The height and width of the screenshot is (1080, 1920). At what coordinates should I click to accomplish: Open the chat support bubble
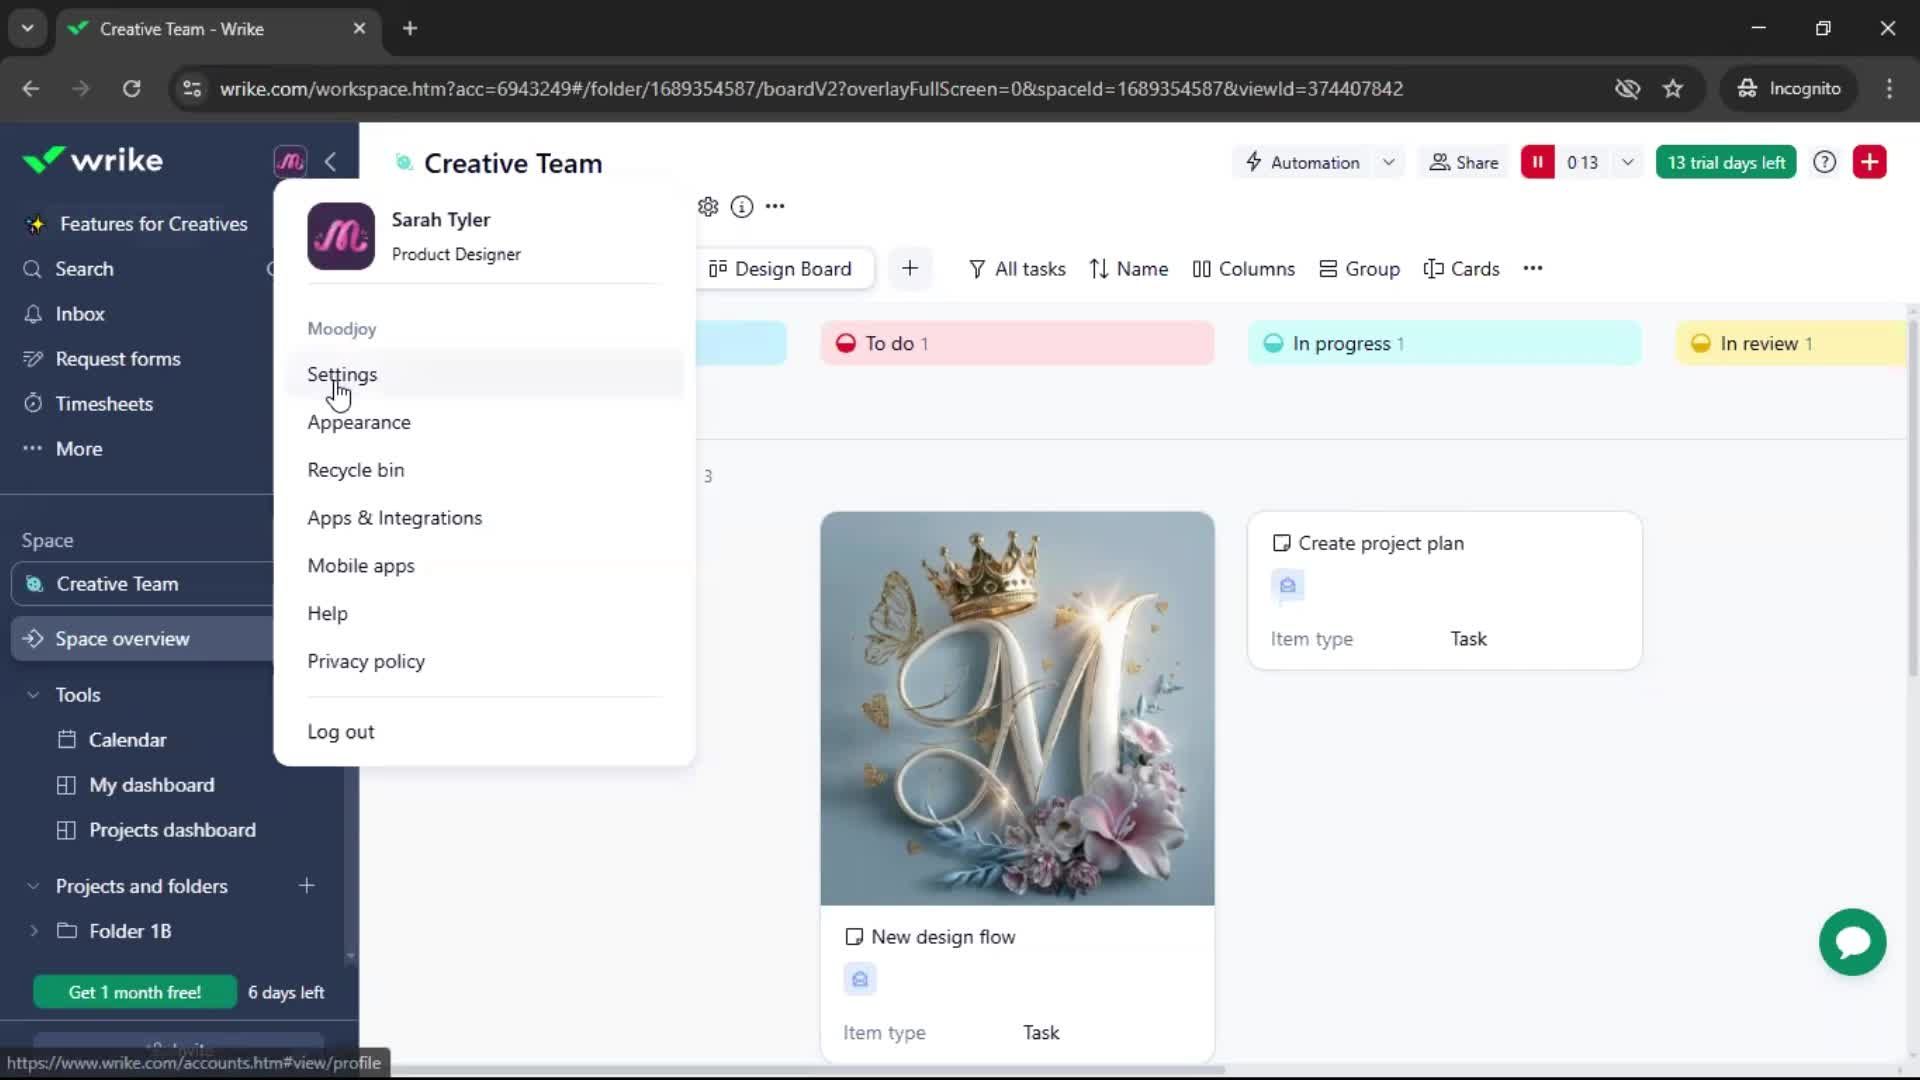pos(1853,942)
